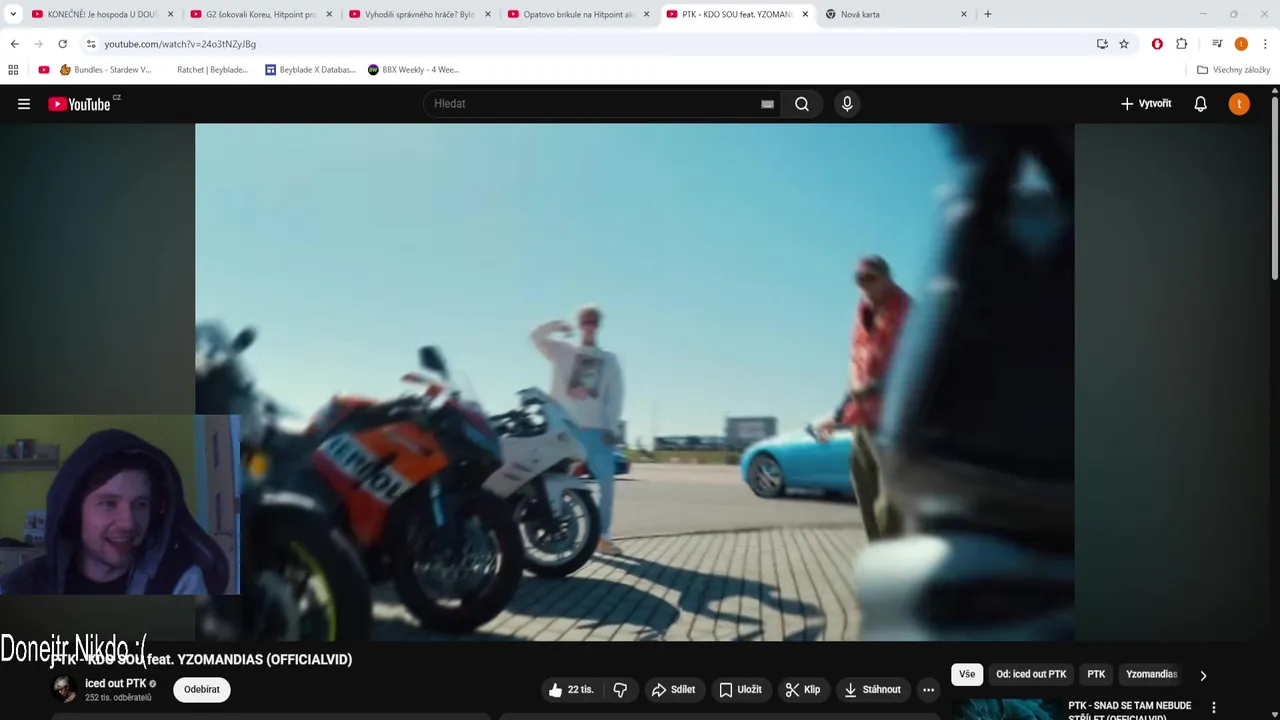Start voice search with microphone

(x=847, y=104)
